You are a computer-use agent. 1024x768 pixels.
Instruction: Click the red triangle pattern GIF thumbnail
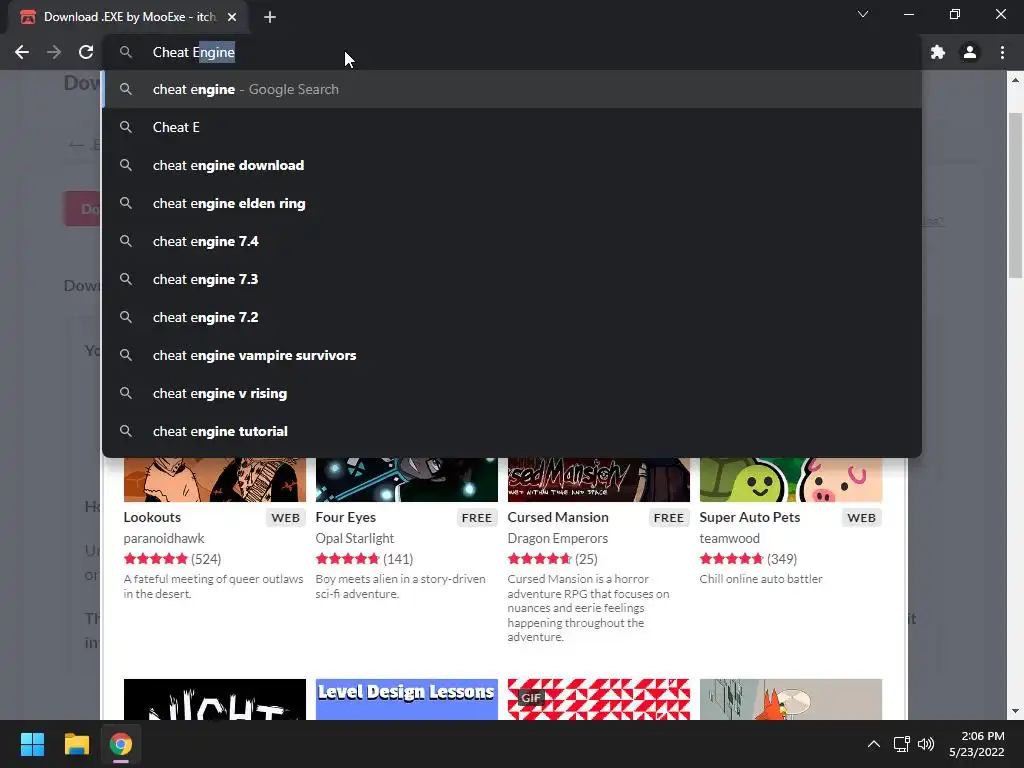coord(599,699)
